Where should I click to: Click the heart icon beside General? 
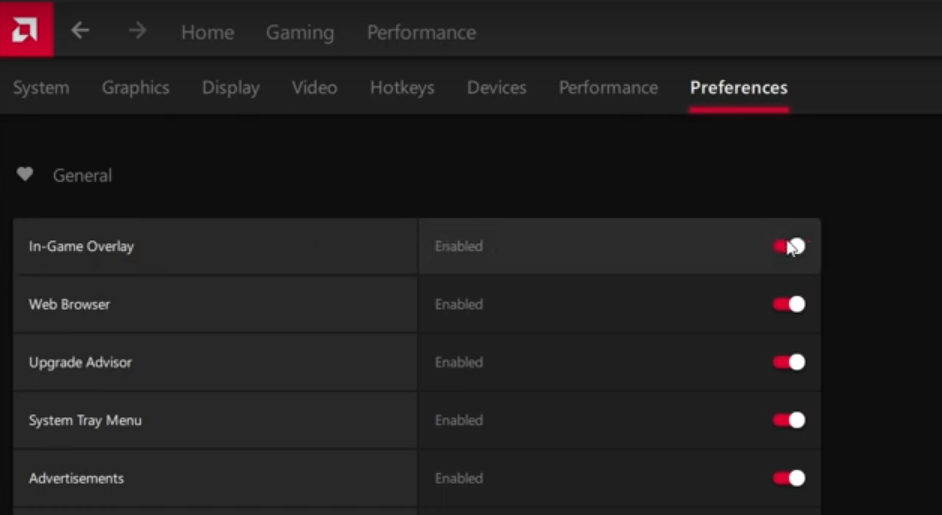pos(25,175)
